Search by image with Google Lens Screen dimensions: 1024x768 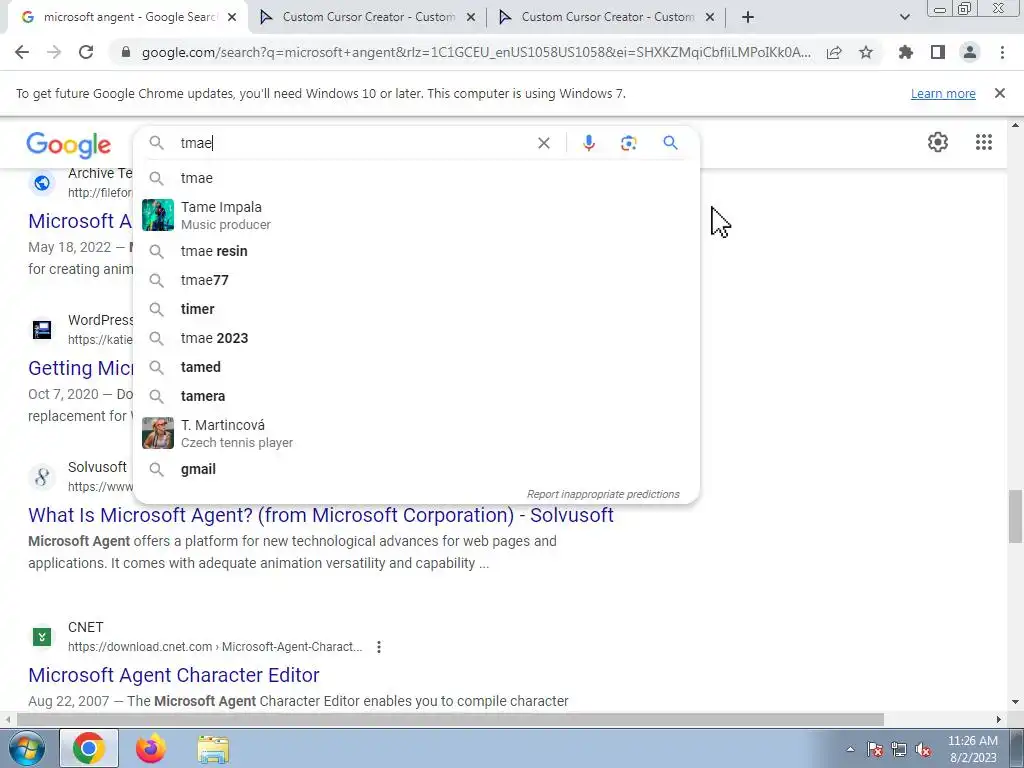coord(628,143)
